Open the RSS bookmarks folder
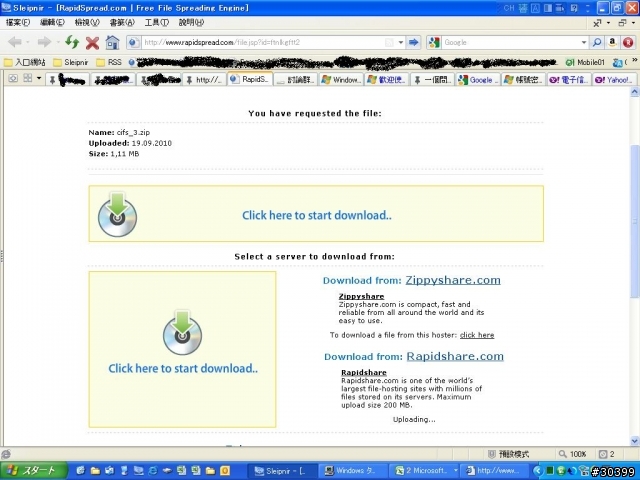This screenshot has width=640, height=480. click(109, 62)
